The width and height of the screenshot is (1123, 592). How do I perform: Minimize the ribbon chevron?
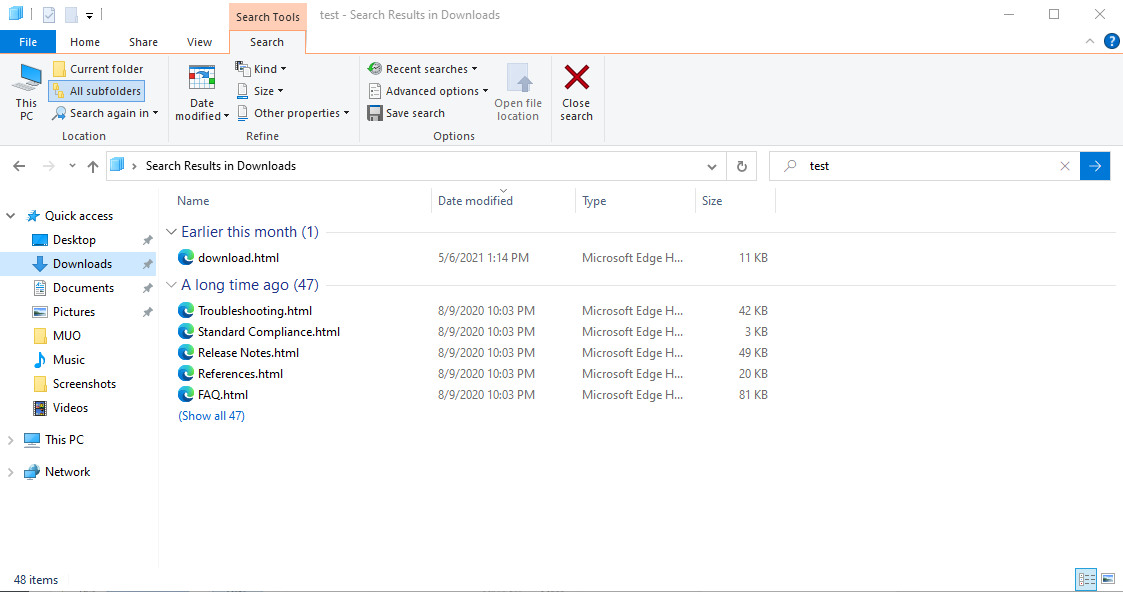1089,42
